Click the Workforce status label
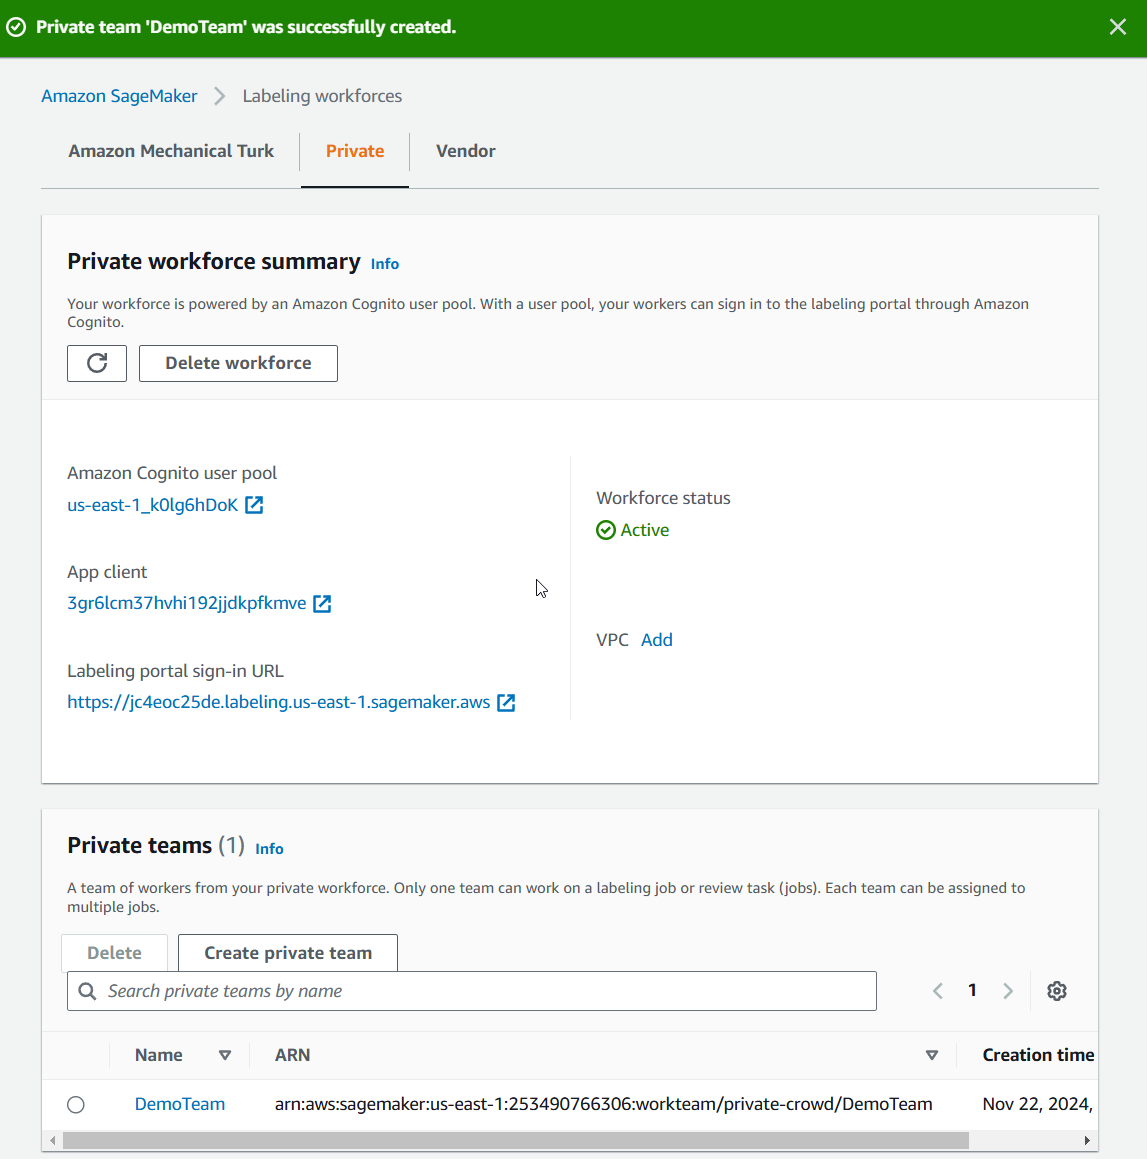The height and width of the screenshot is (1159, 1147). 663,498
